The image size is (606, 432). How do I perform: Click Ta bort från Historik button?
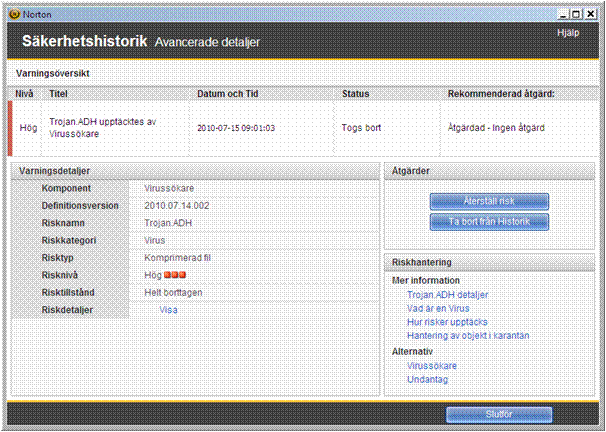(x=489, y=222)
